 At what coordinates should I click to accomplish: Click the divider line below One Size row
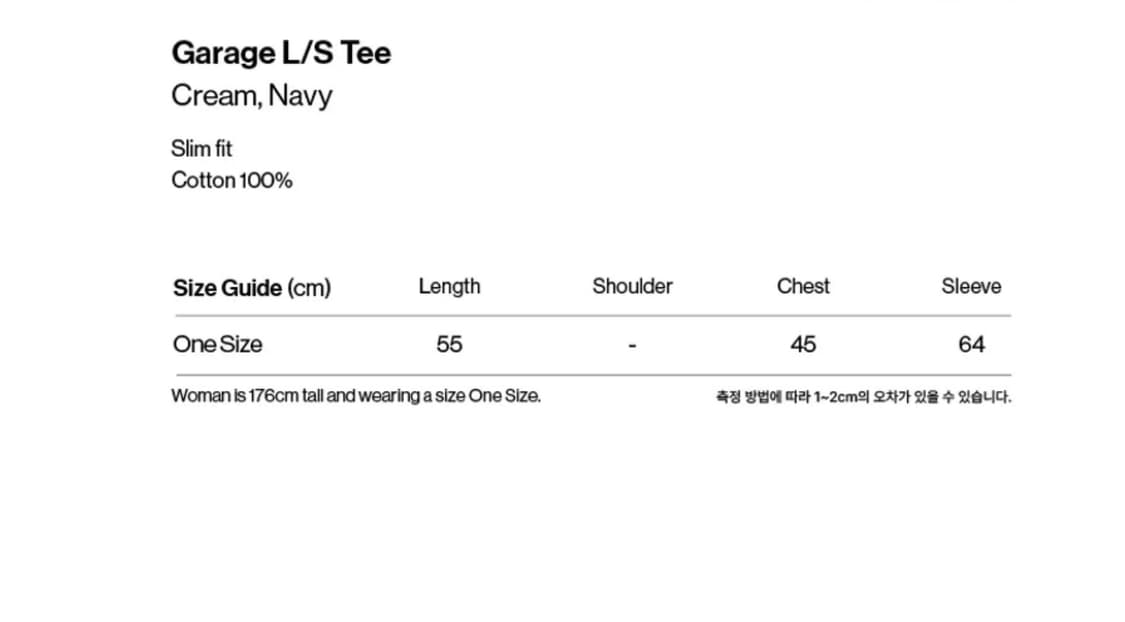[593, 374]
